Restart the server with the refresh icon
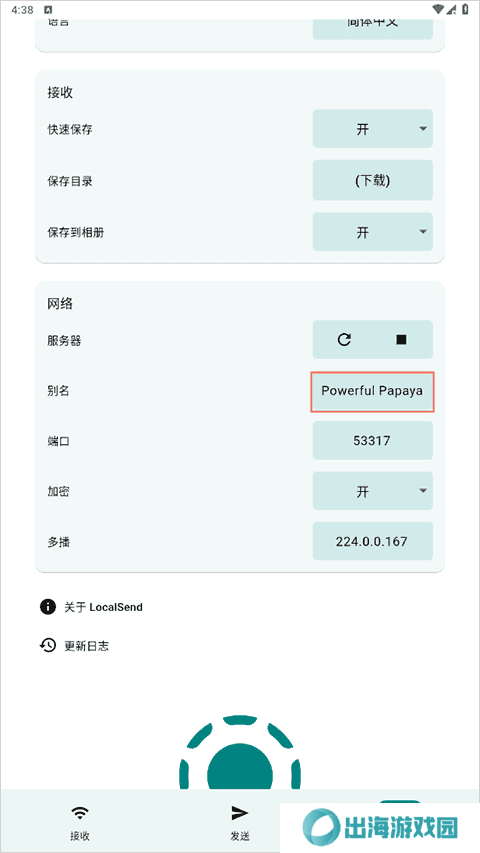 [x=344, y=339]
